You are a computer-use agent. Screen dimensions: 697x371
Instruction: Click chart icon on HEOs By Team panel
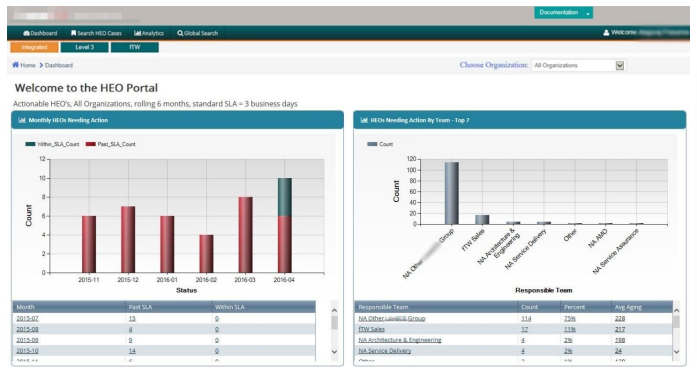point(364,120)
